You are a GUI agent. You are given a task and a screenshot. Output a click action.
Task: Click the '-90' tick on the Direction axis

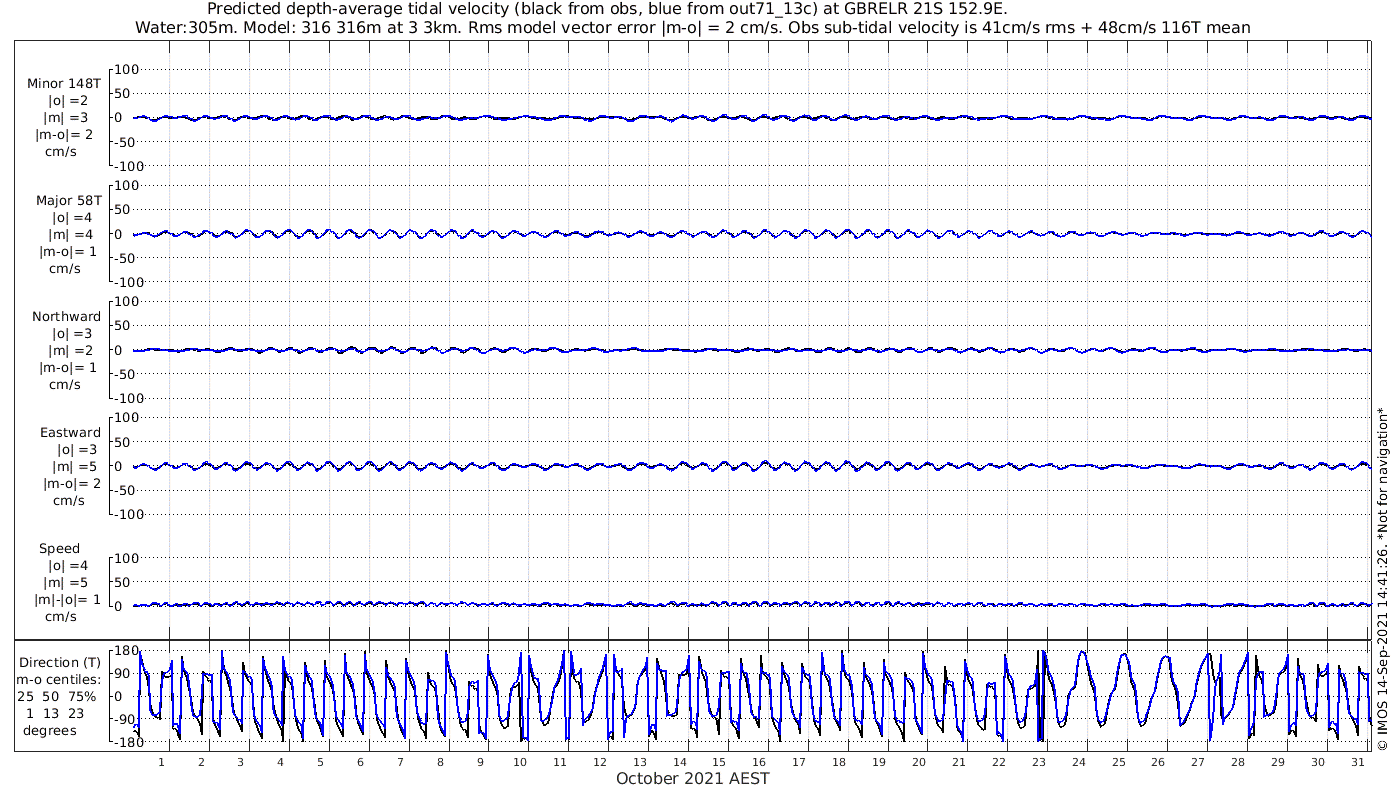126,720
